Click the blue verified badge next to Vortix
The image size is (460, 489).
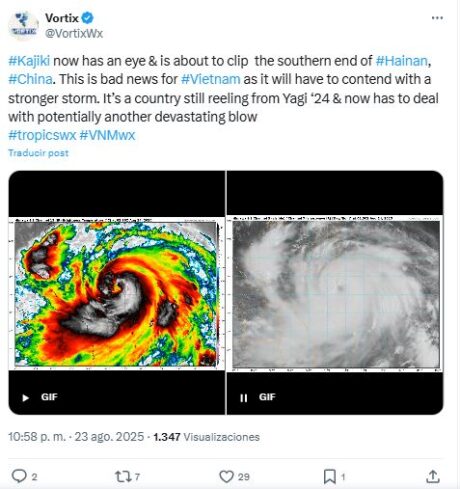[88, 18]
